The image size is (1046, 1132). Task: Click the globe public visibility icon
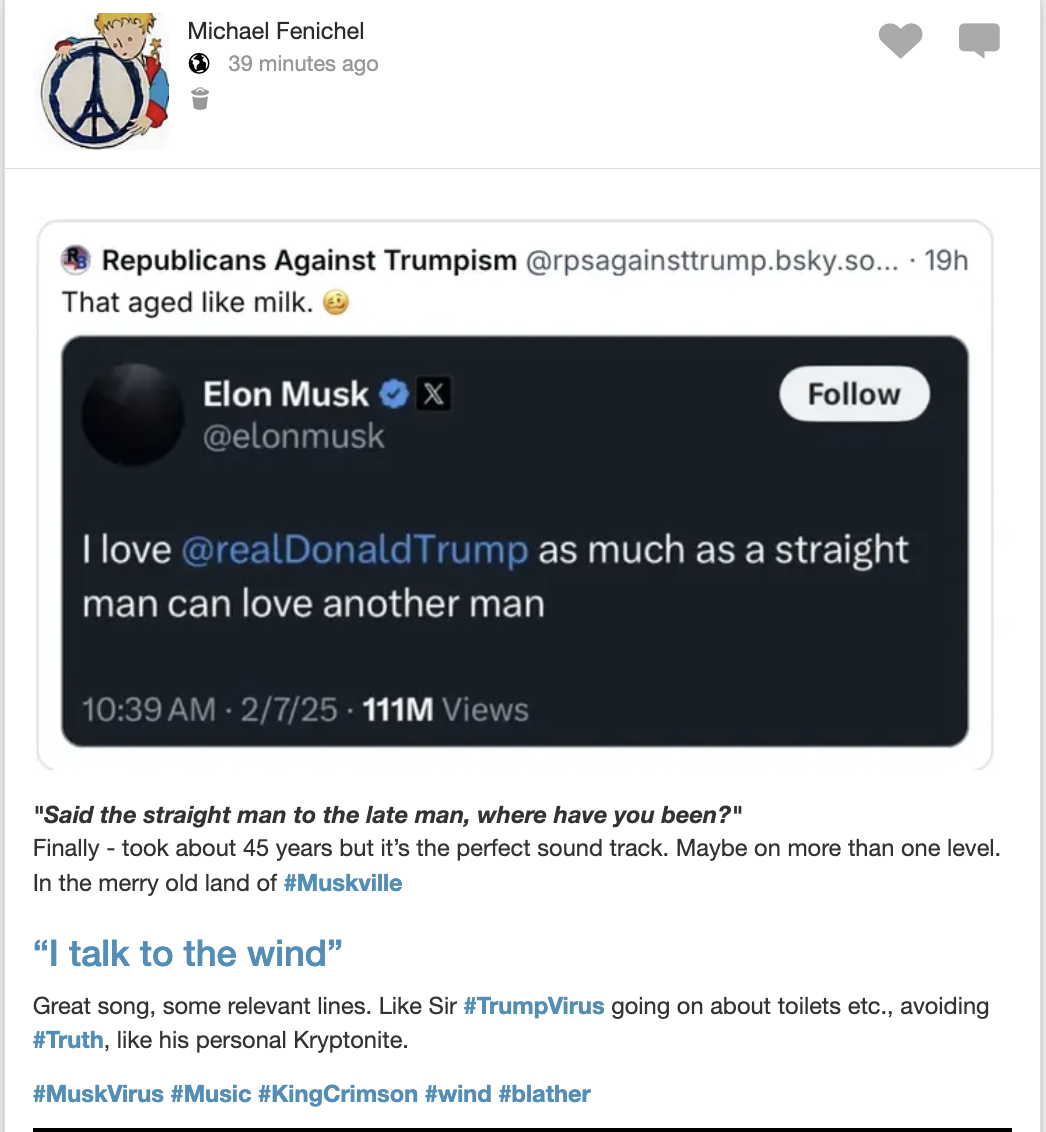200,64
